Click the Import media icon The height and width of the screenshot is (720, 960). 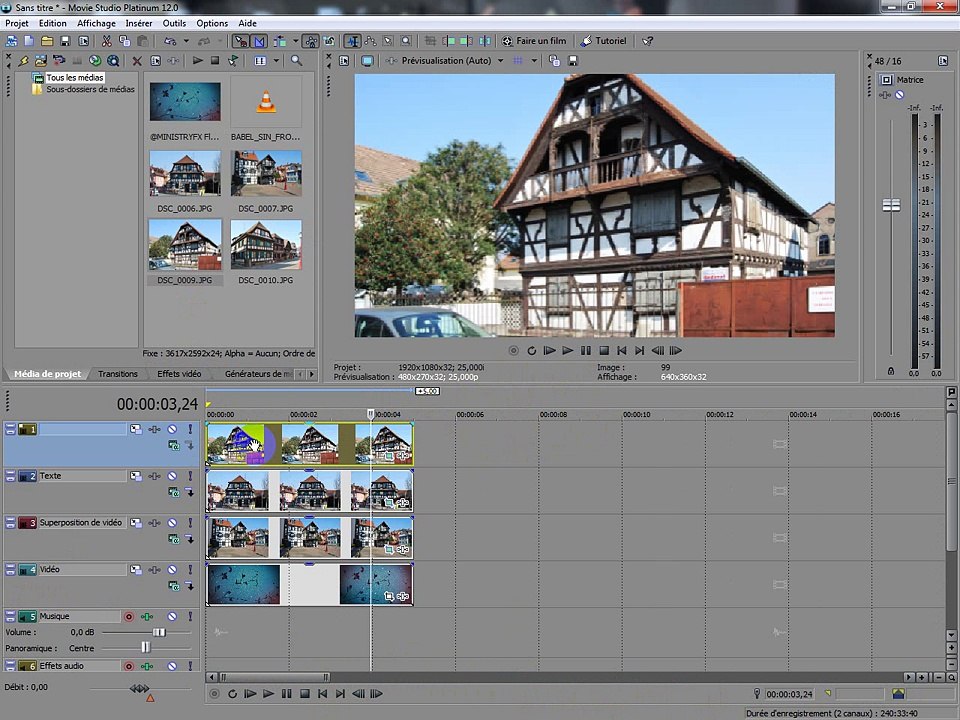pos(41,61)
